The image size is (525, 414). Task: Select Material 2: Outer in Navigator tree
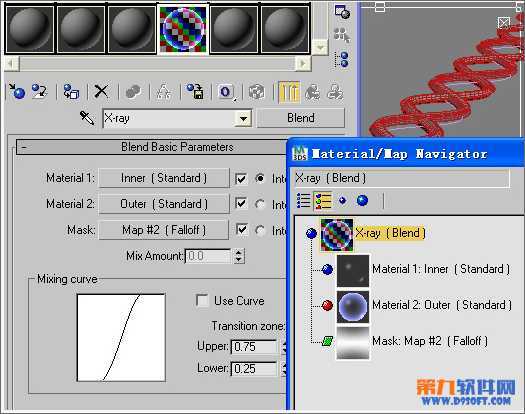pyautogui.click(x=442, y=305)
